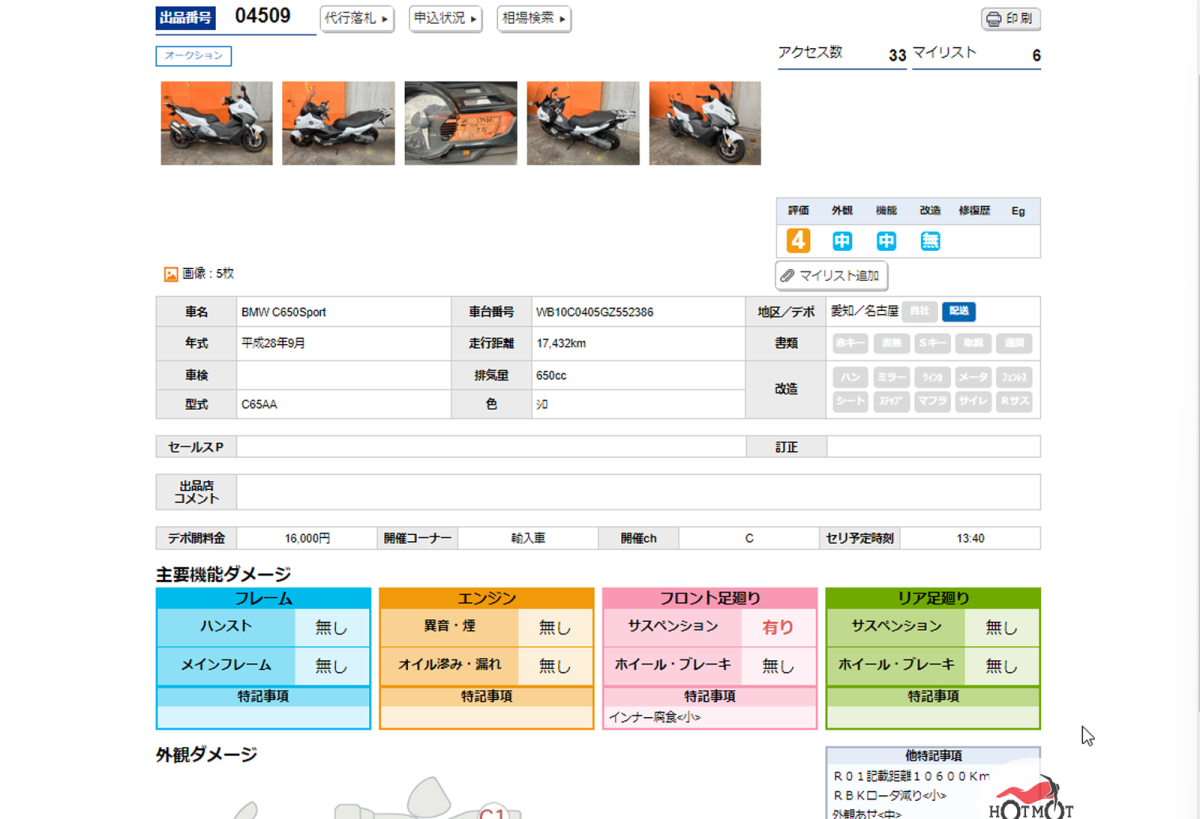
Task: Click the 取説 document badge
Action: [x=973, y=343]
